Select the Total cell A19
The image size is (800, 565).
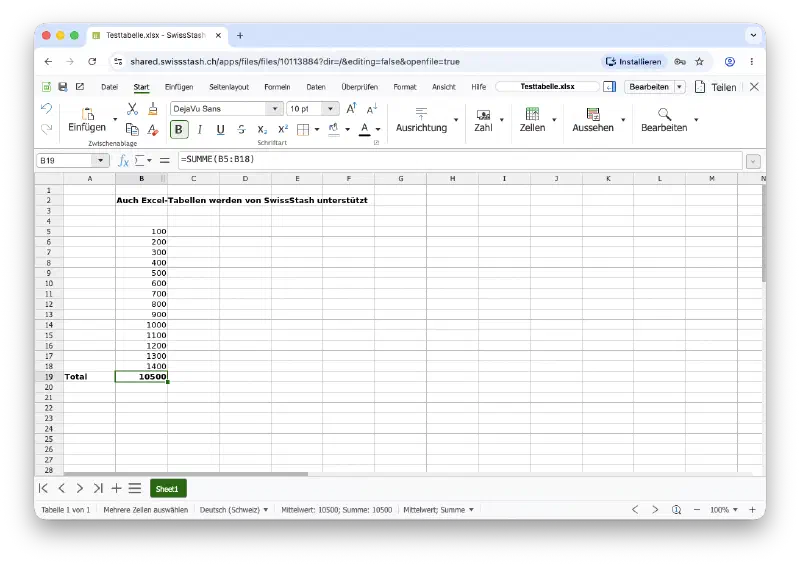coord(89,377)
